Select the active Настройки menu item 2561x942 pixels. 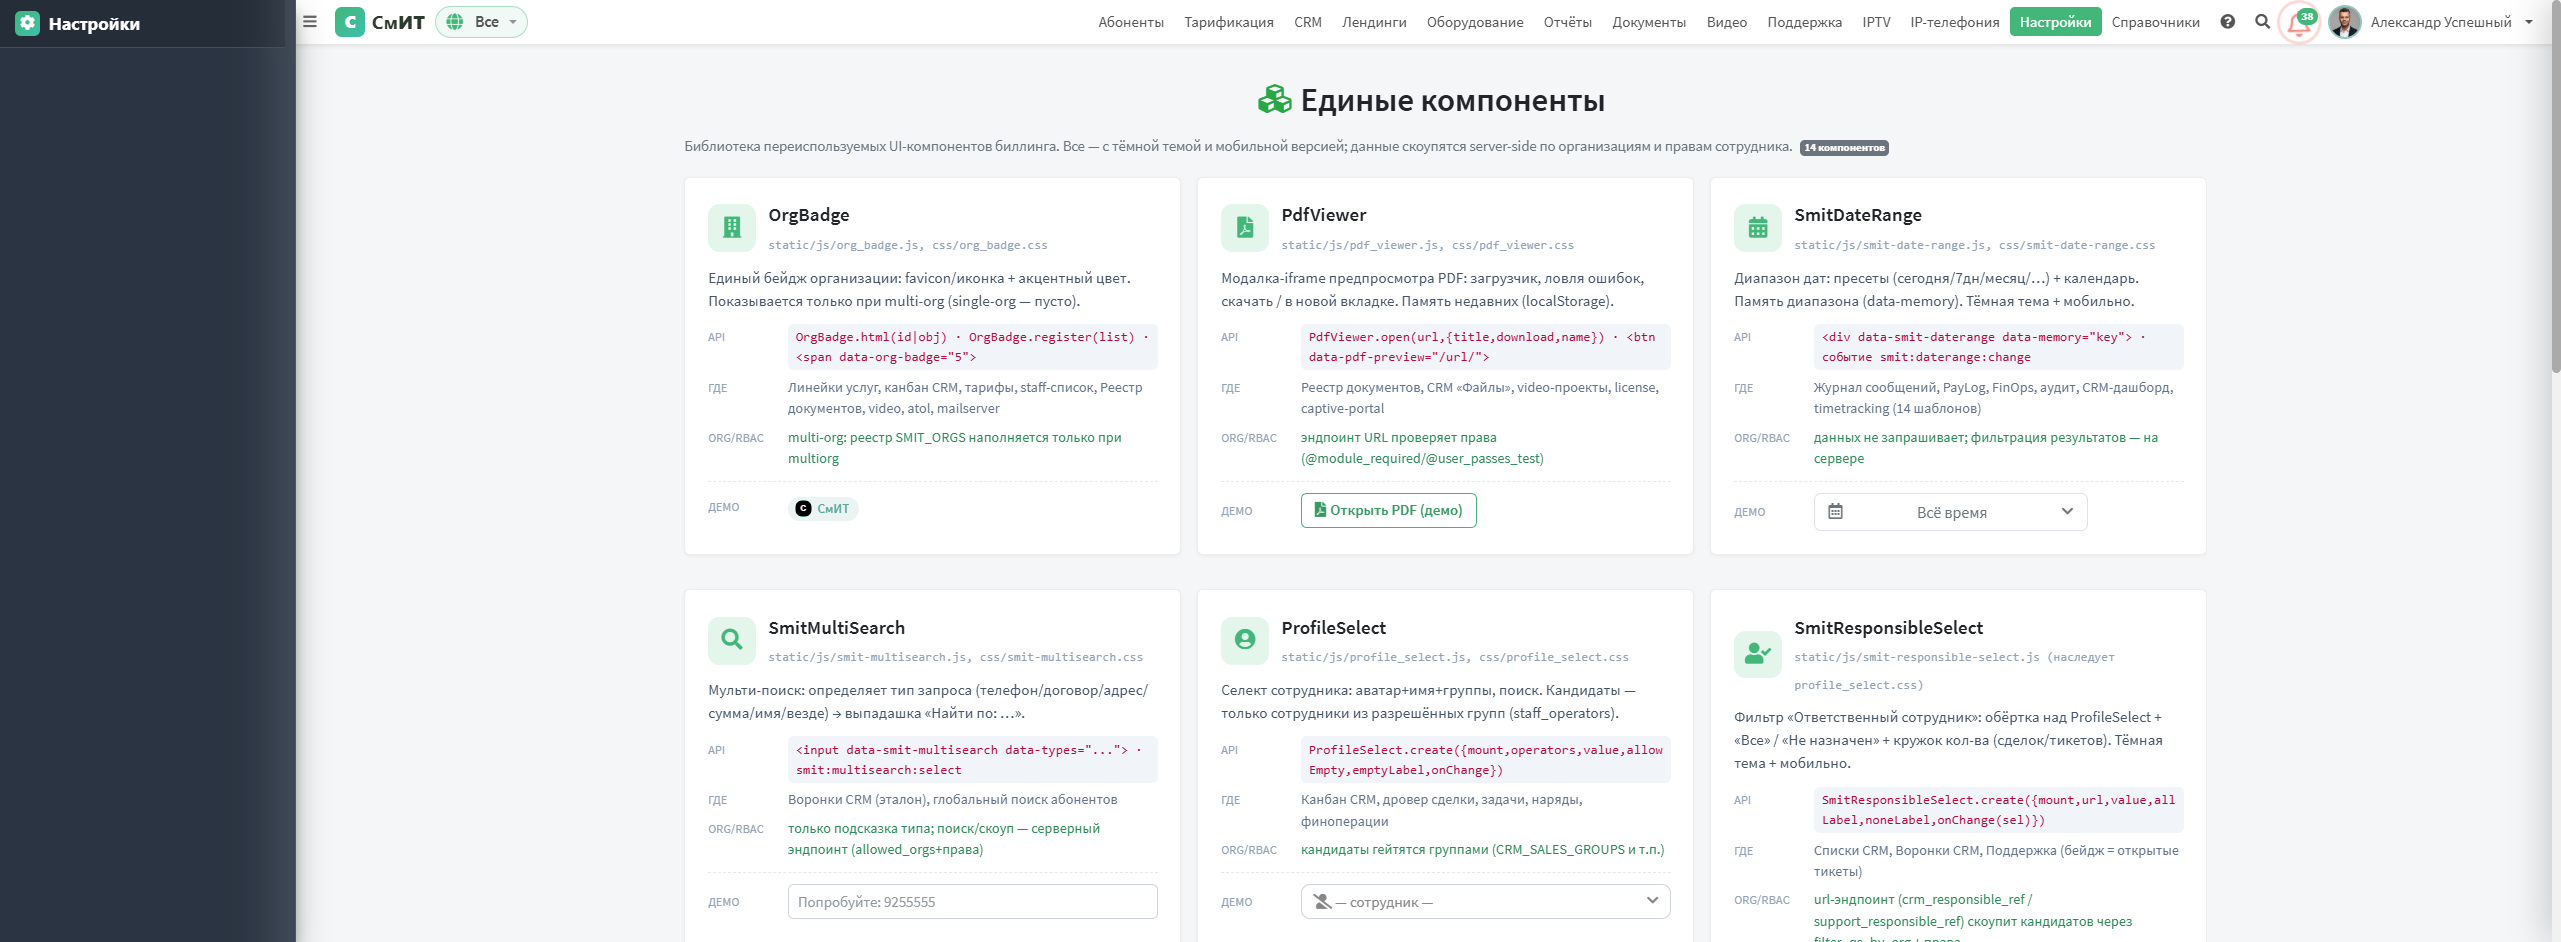(2055, 22)
